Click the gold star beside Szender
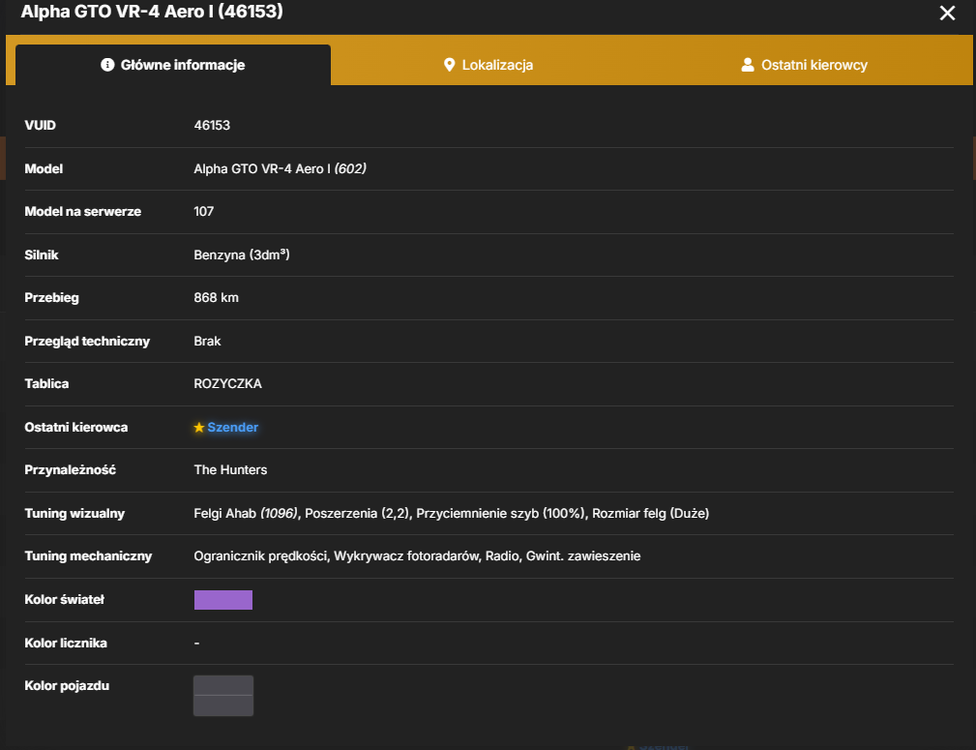The width and height of the screenshot is (976, 750). coord(199,428)
